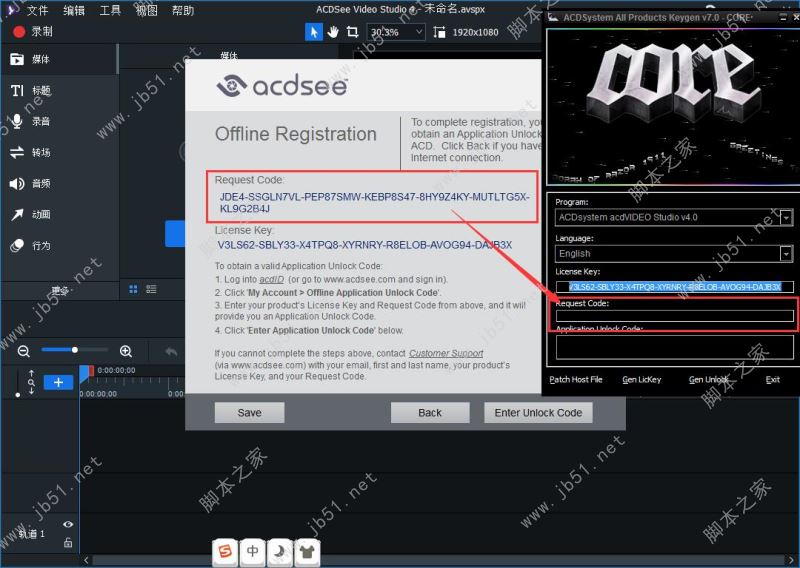Toggle the 中 Chinese input mode
800x568 pixels.
tap(253, 551)
